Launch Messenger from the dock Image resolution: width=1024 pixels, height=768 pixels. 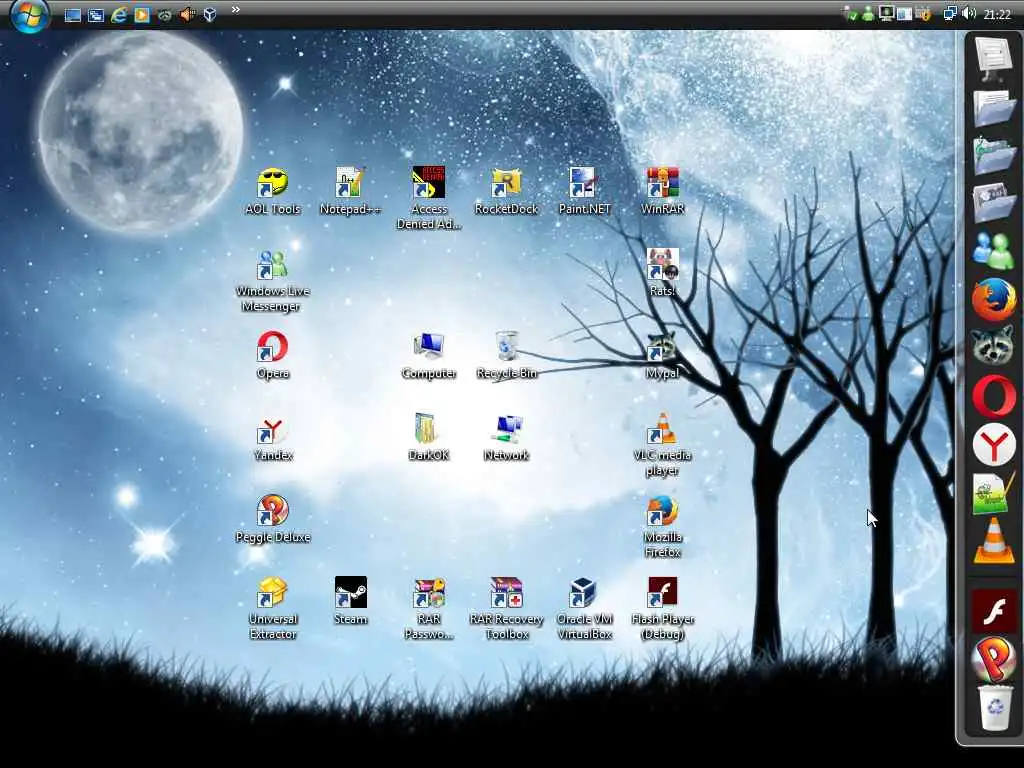[993, 251]
